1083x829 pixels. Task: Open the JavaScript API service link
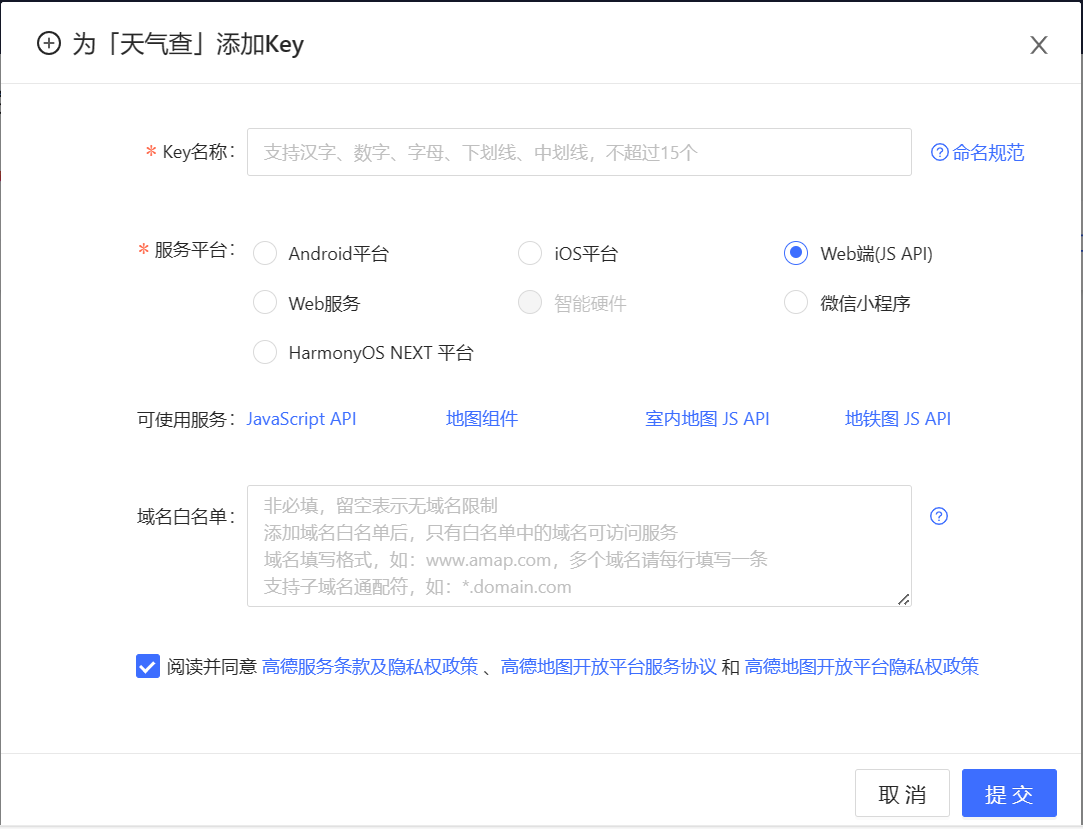(301, 418)
